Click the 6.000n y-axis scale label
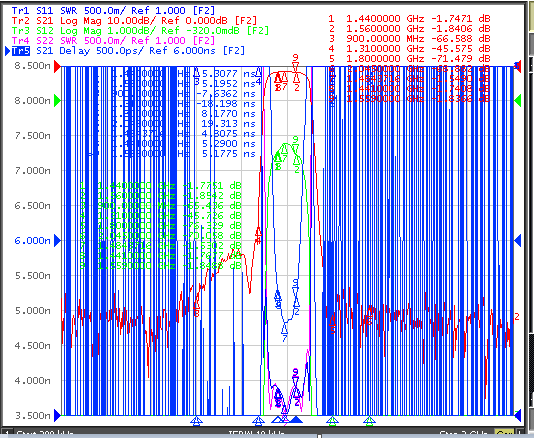Viewport: 534px width, 438px height. pos(32,241)
